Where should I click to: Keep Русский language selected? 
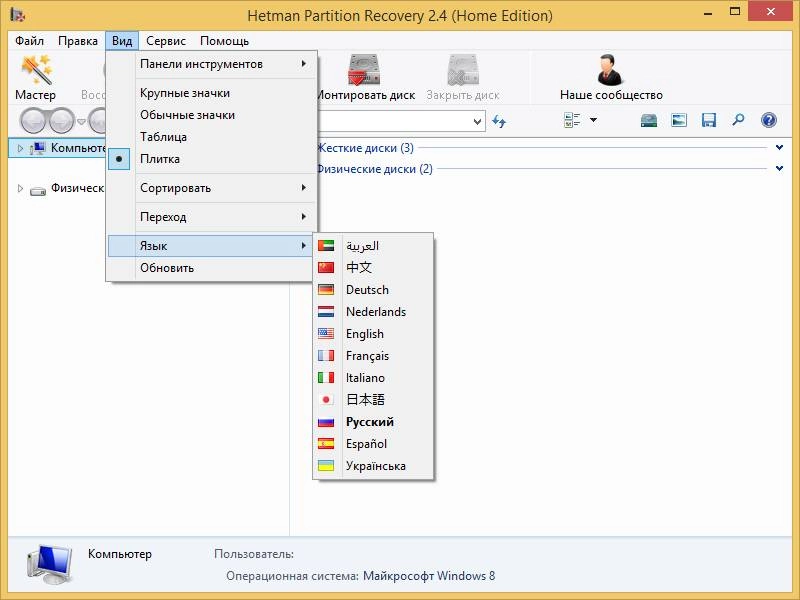pyautogui.click(x=373, y=422)
